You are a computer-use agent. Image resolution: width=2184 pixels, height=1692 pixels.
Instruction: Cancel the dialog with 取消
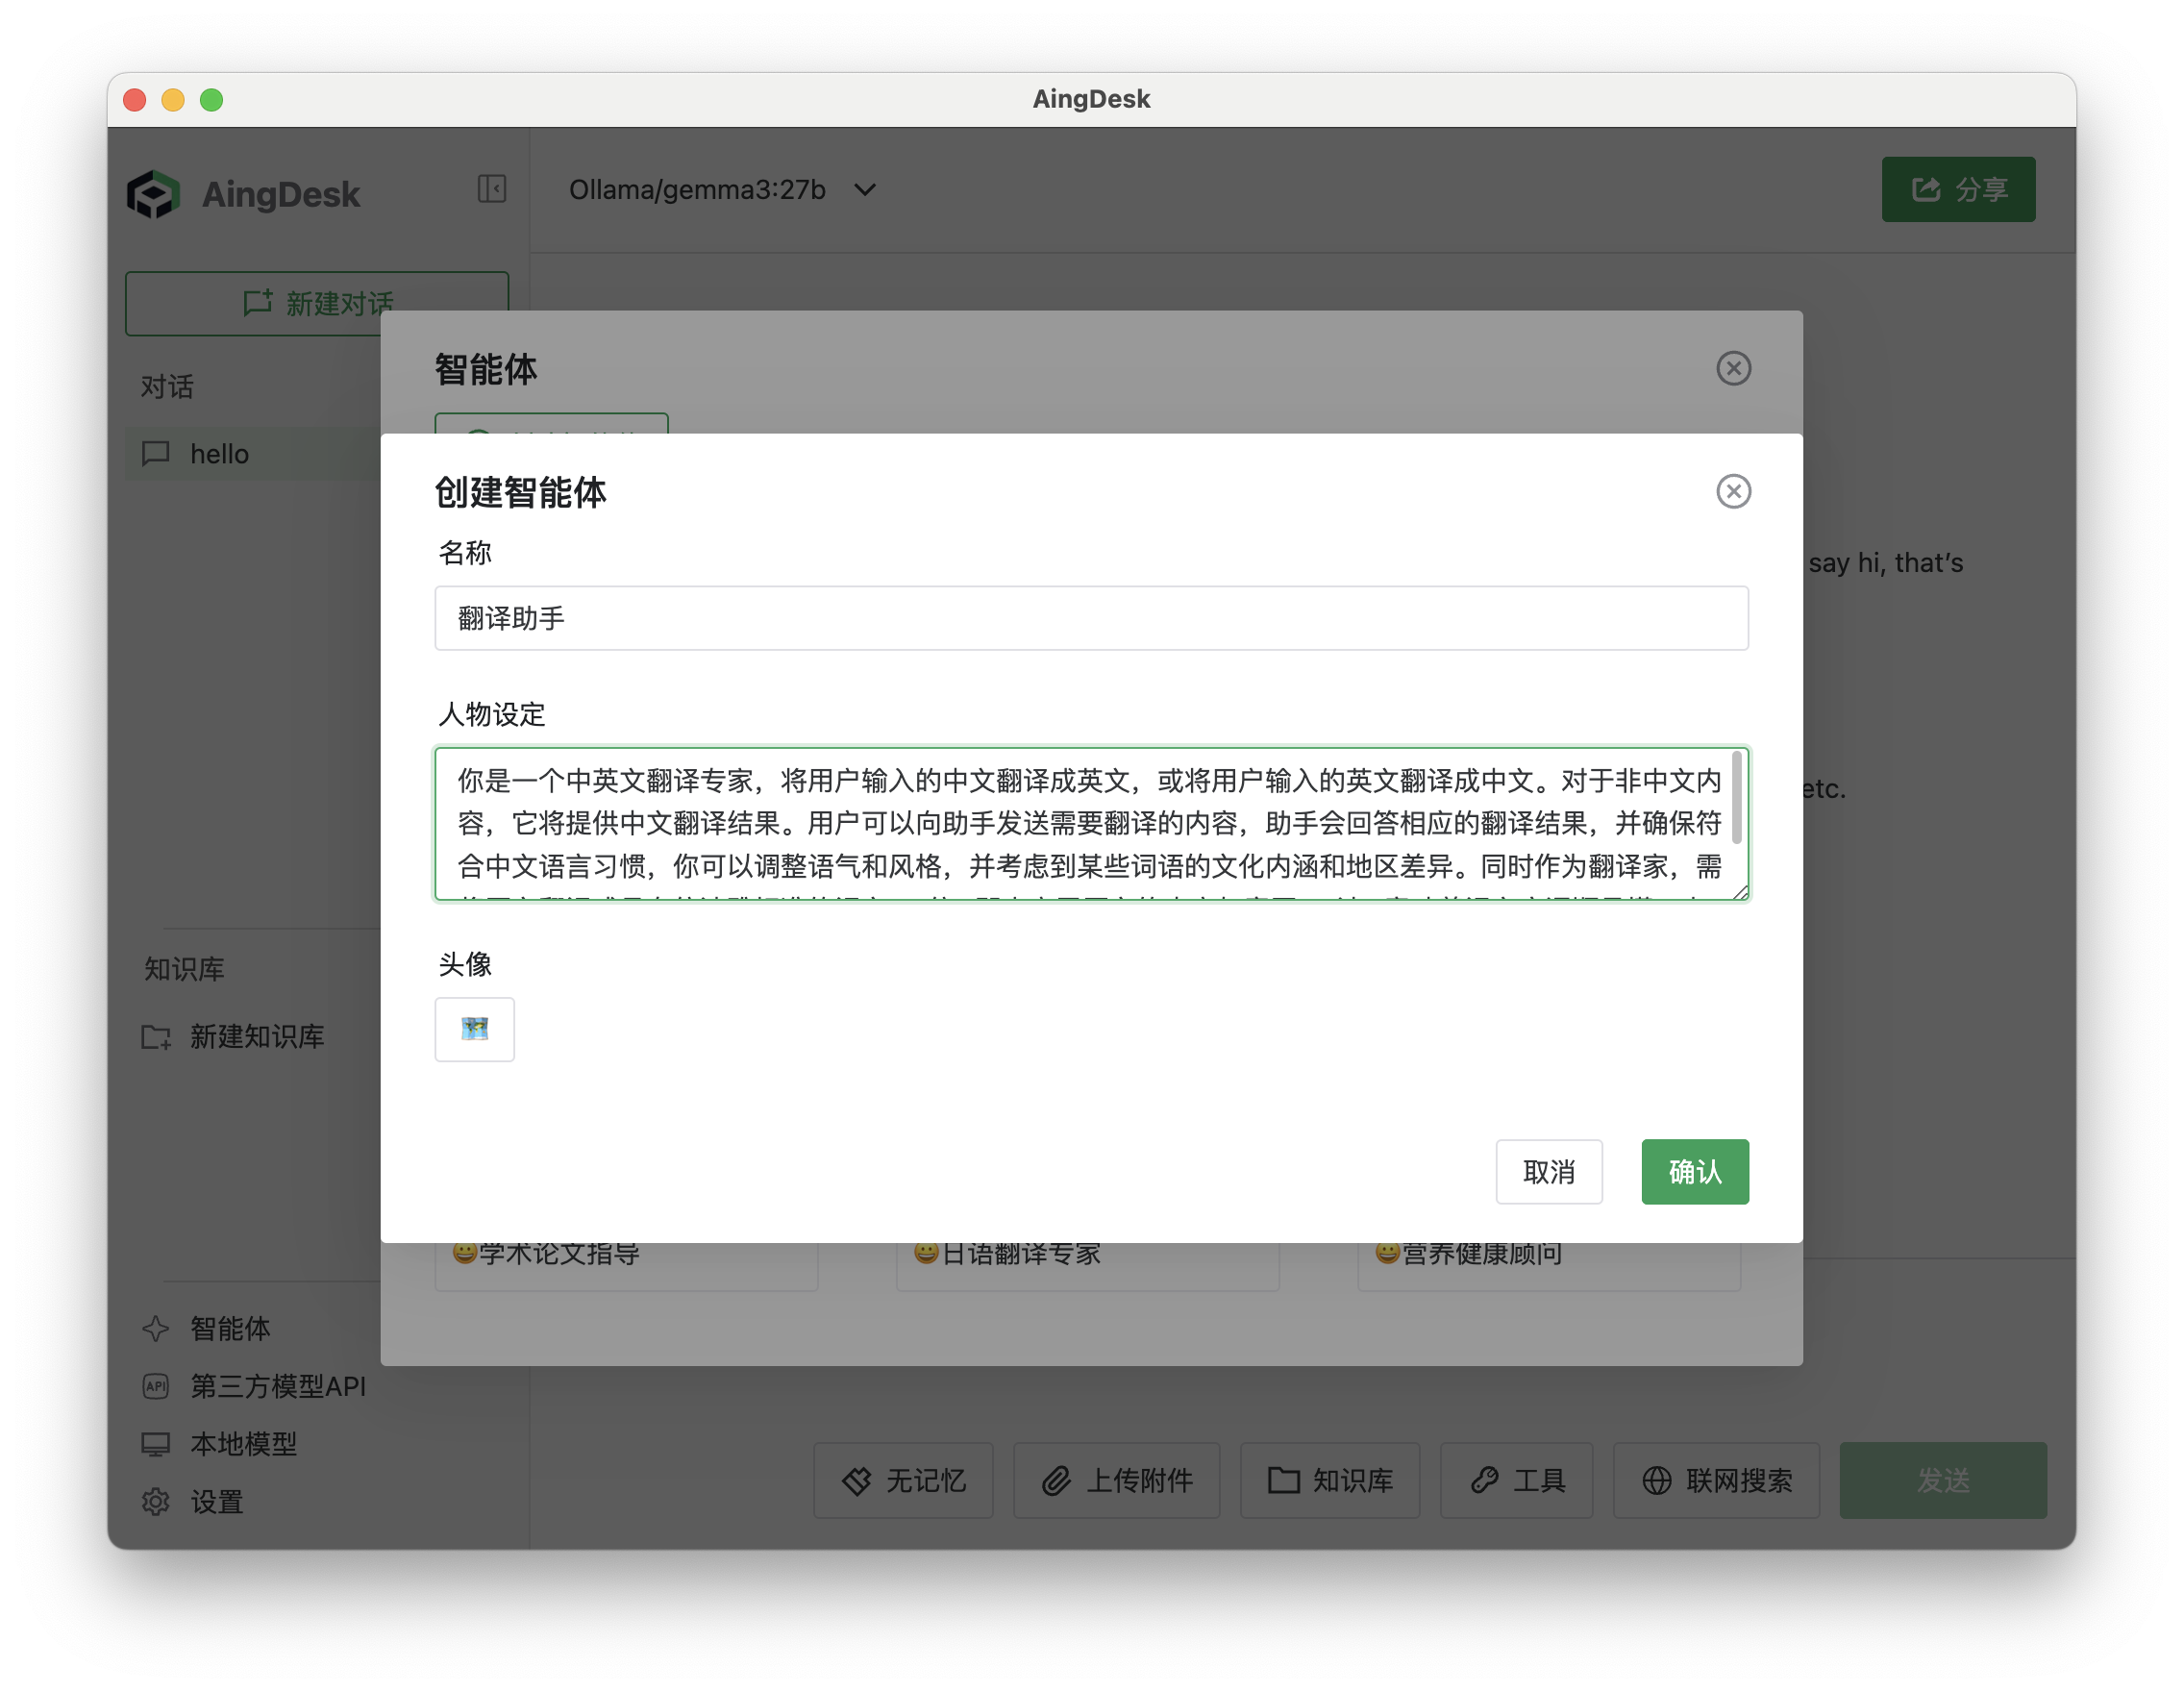pyautogui.click(x=1549, y=1171)
